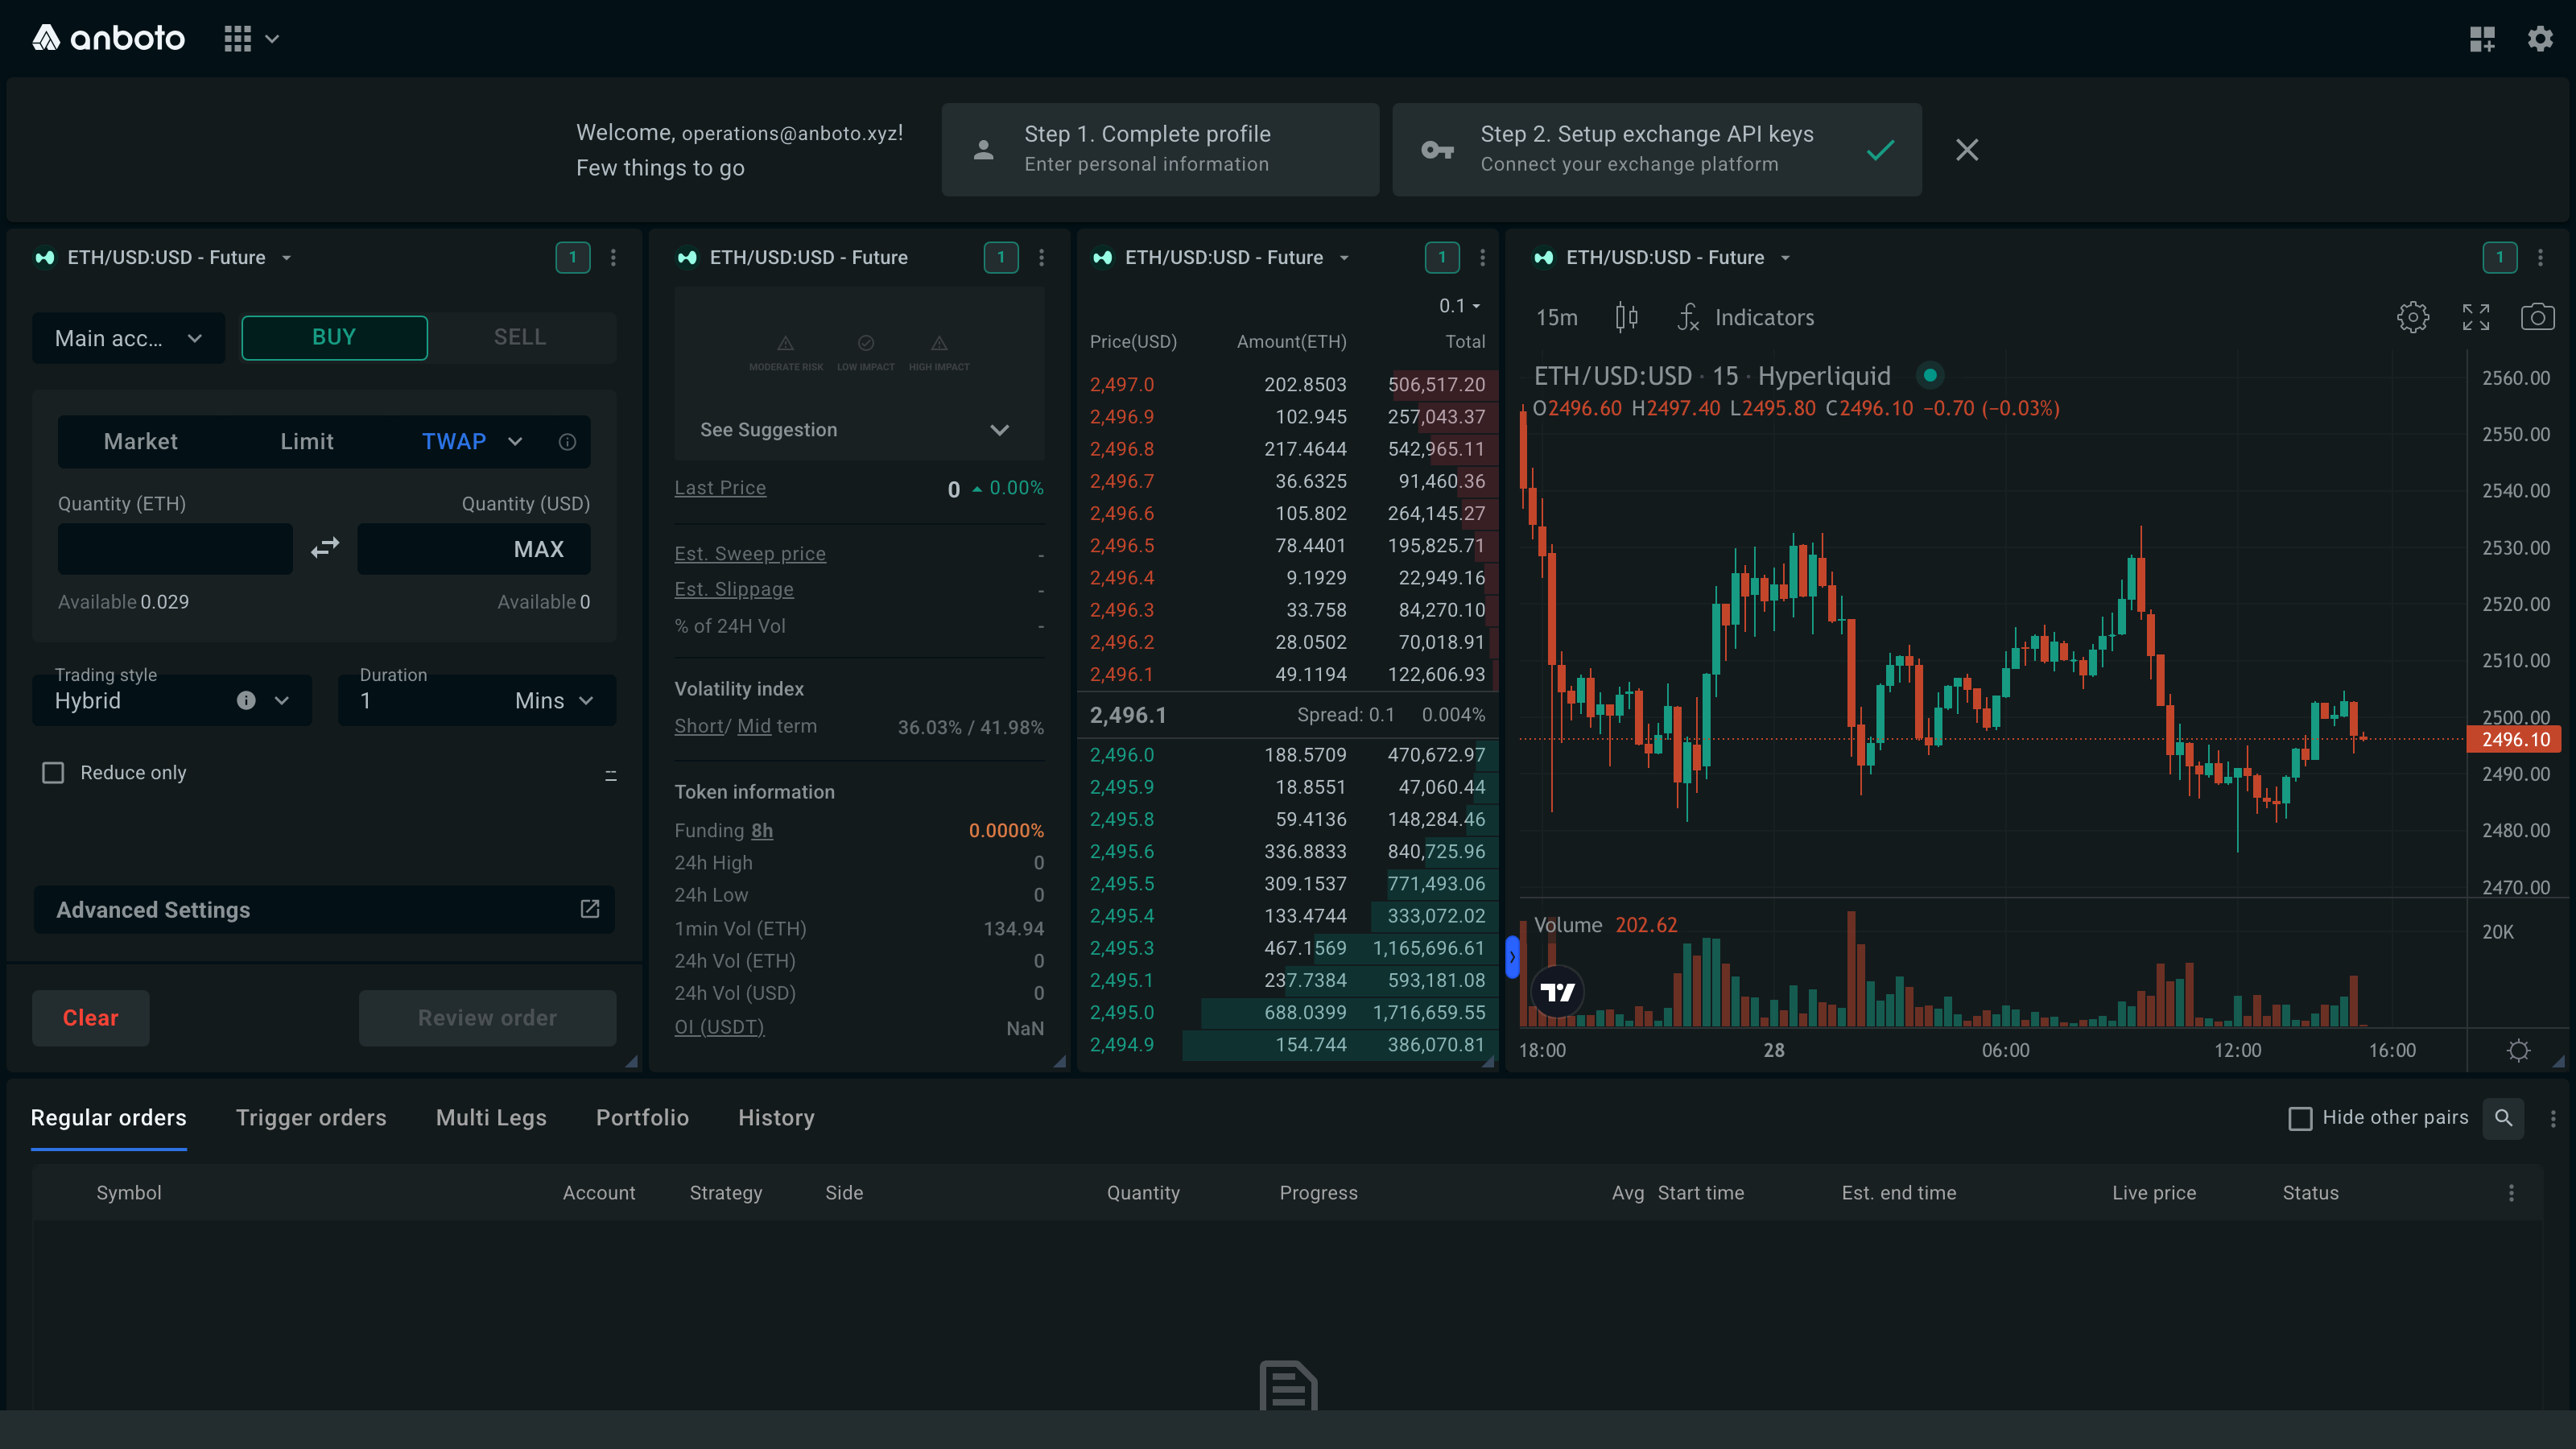
Task: Select SELL side
Action: pyautogui.click(x=520, y=338)
